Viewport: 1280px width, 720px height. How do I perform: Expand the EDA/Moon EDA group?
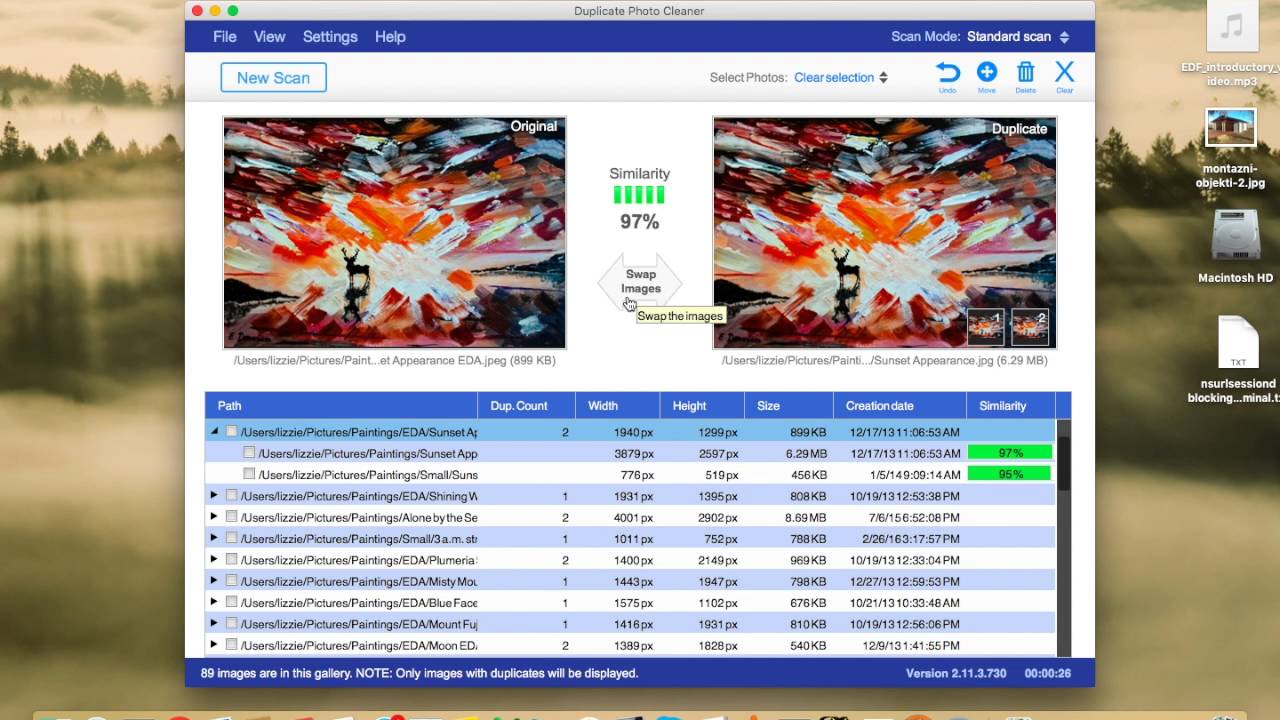[213, 644]
